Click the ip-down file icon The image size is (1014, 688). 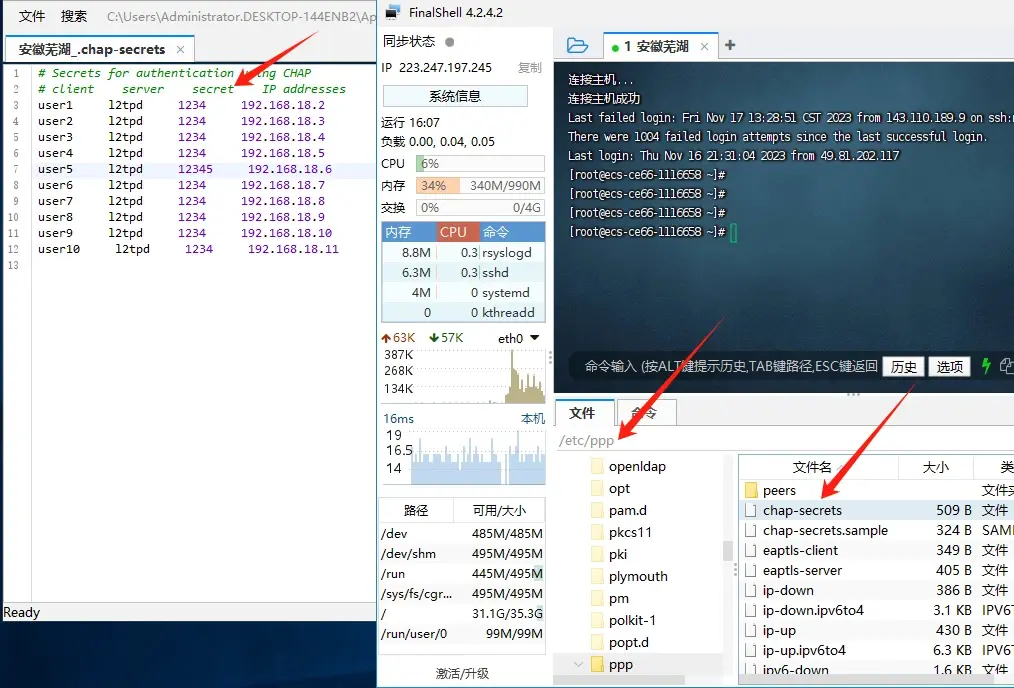[750, 590]
